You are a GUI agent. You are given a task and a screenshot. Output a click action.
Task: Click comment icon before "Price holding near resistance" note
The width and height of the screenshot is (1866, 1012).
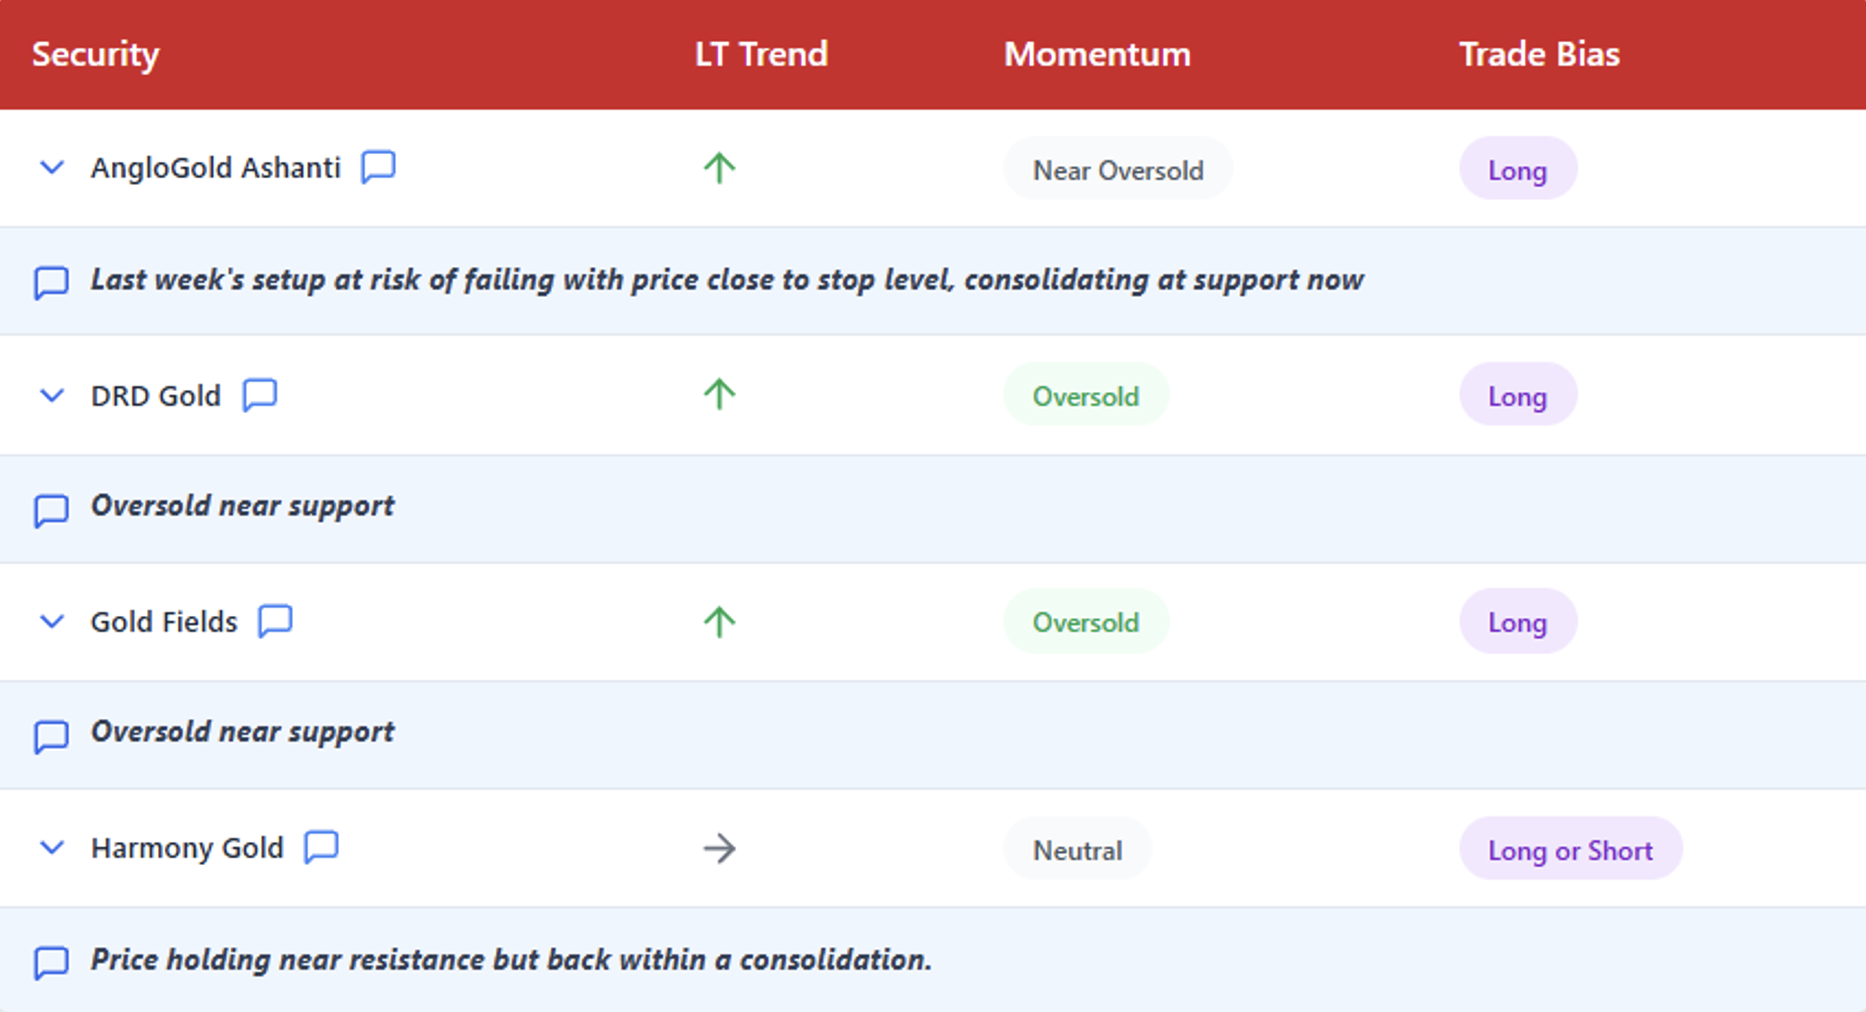51,963
